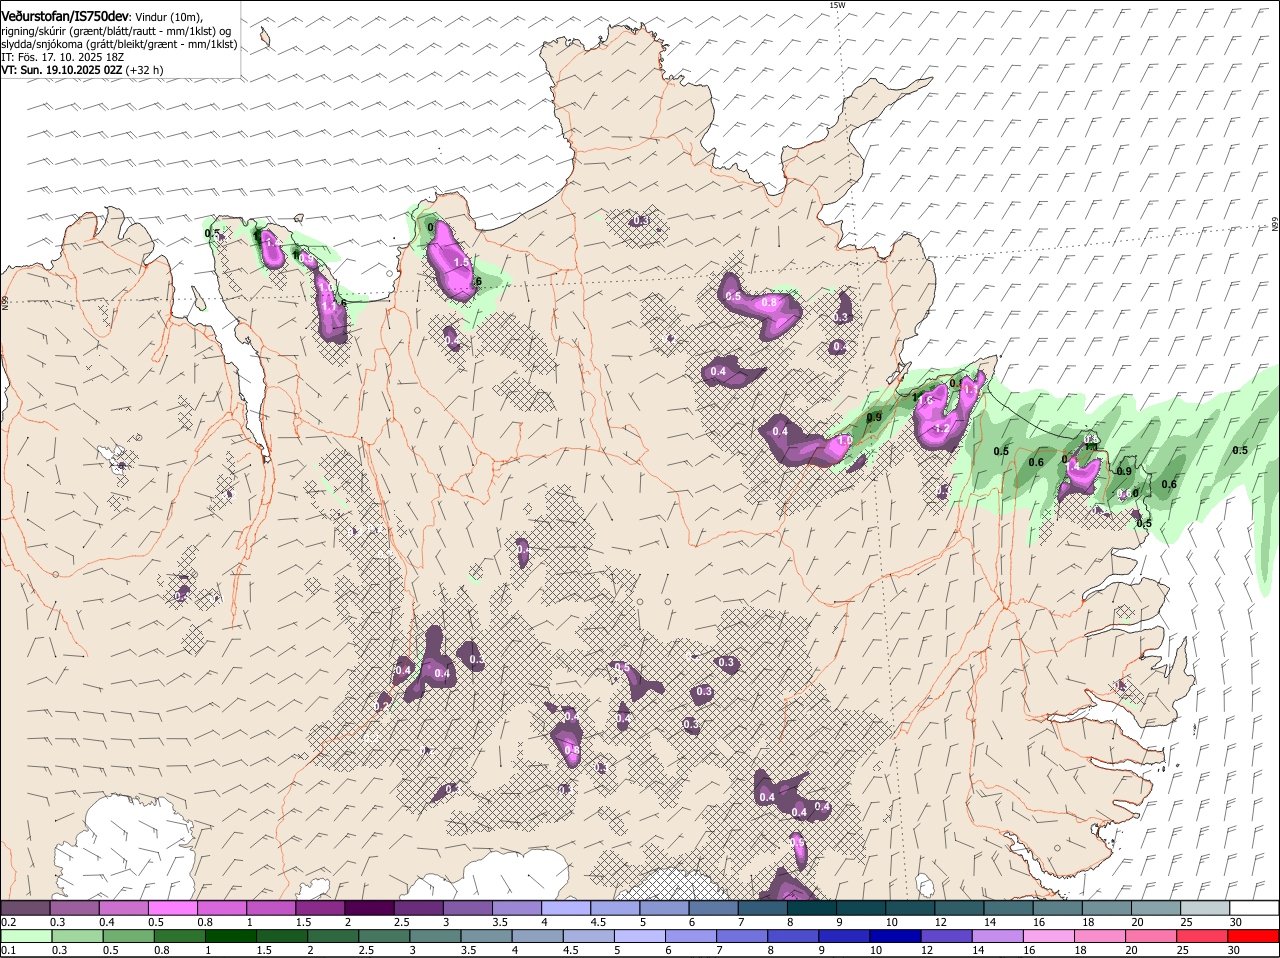Pick the 5 swatch in the upper snow scale
The width and height of the screenshot is (1280, 958).
pos(662,907)
